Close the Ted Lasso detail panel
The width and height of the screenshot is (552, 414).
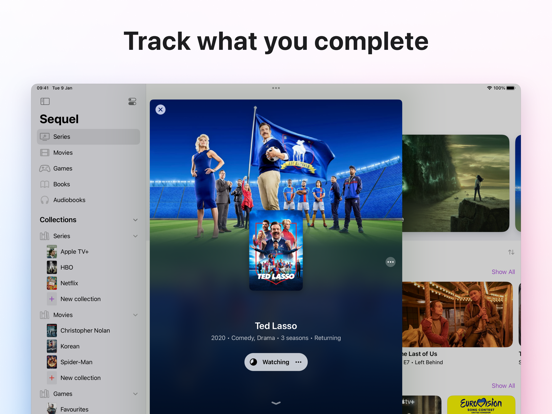click(x=161, y=109)
